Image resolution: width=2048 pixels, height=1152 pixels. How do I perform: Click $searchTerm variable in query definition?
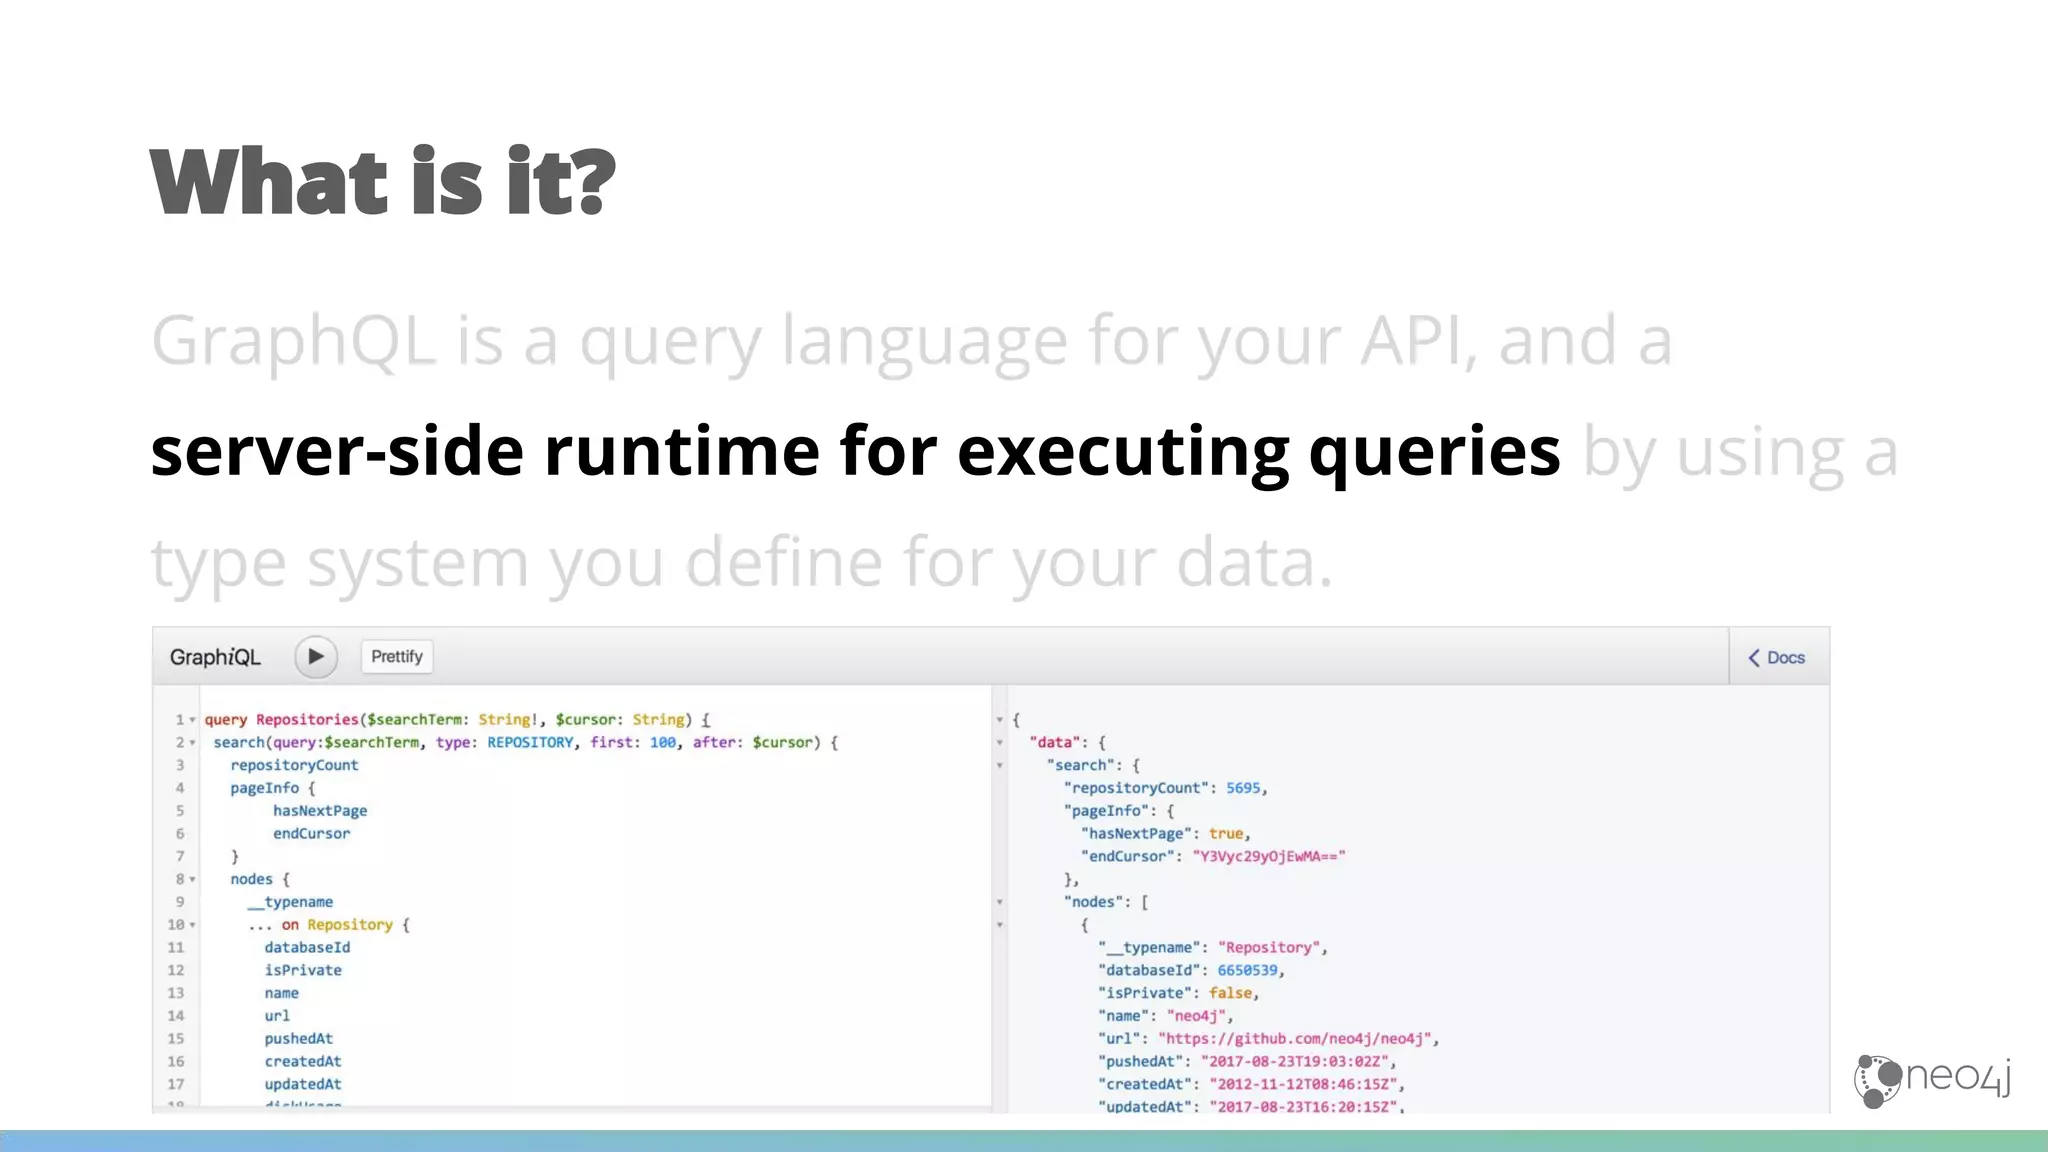click(414, 720)
